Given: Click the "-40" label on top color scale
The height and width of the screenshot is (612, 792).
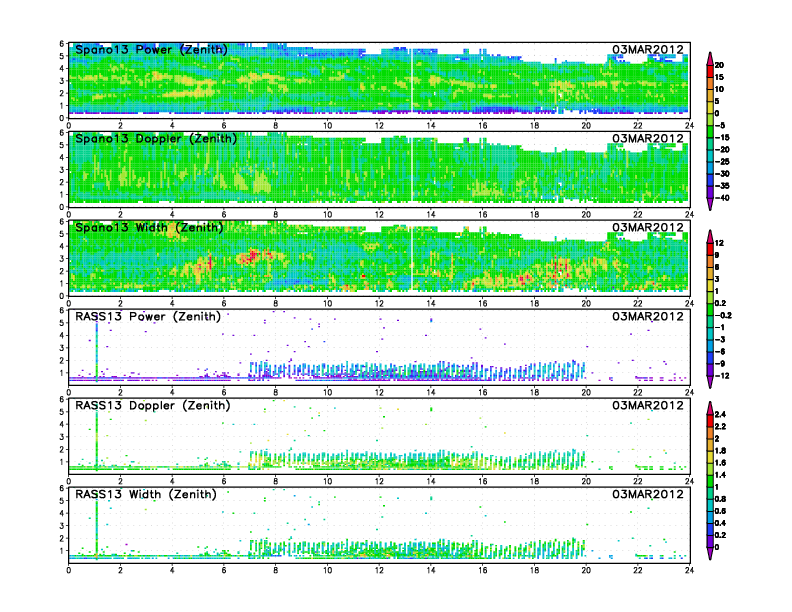Looking at the screenshot, I should 722,198.
